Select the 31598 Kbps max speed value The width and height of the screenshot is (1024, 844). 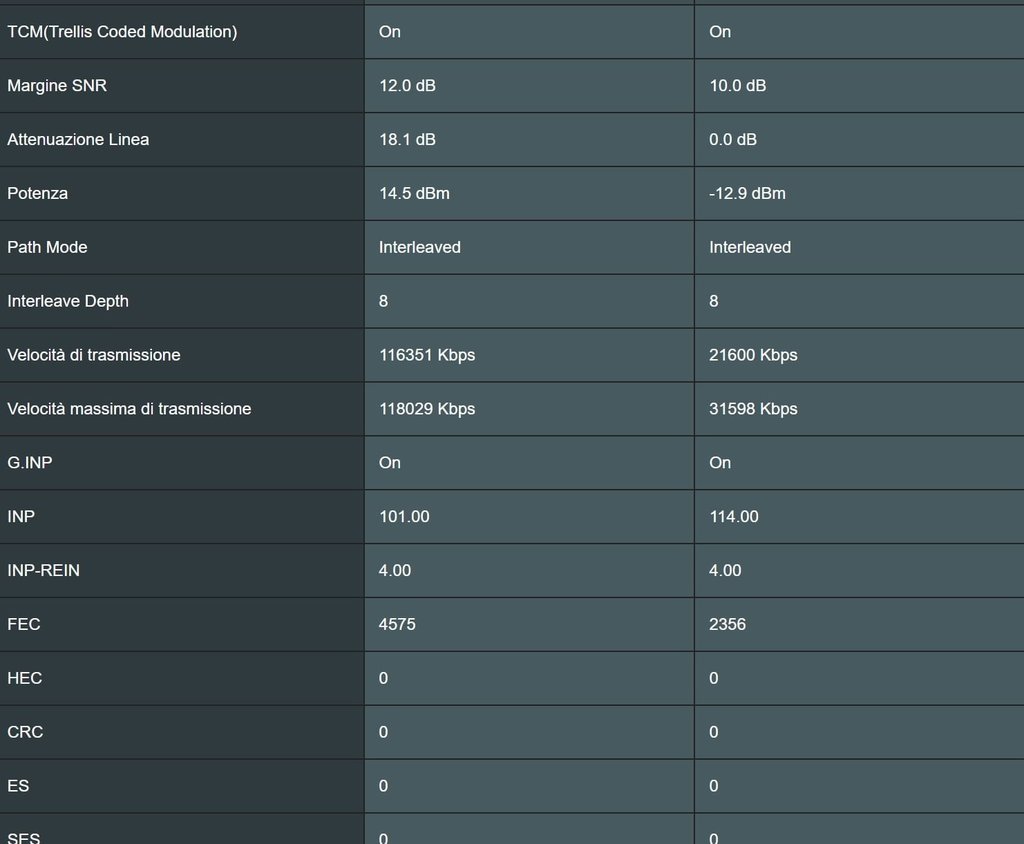[753, 409]
